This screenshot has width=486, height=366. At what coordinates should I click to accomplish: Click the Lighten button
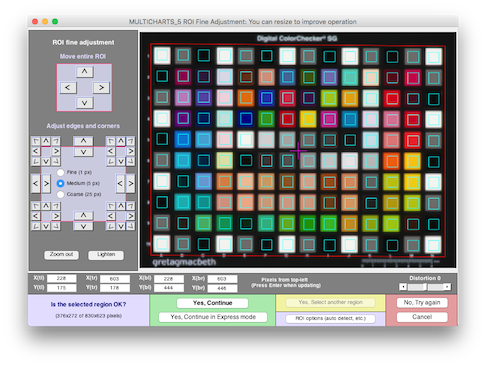106,255
